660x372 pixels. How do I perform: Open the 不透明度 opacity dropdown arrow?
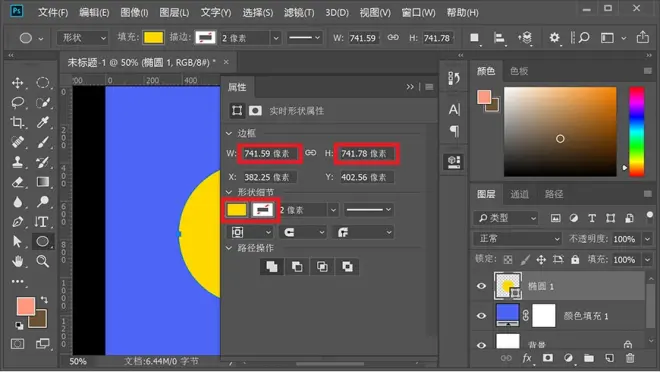tap(647, 239)
